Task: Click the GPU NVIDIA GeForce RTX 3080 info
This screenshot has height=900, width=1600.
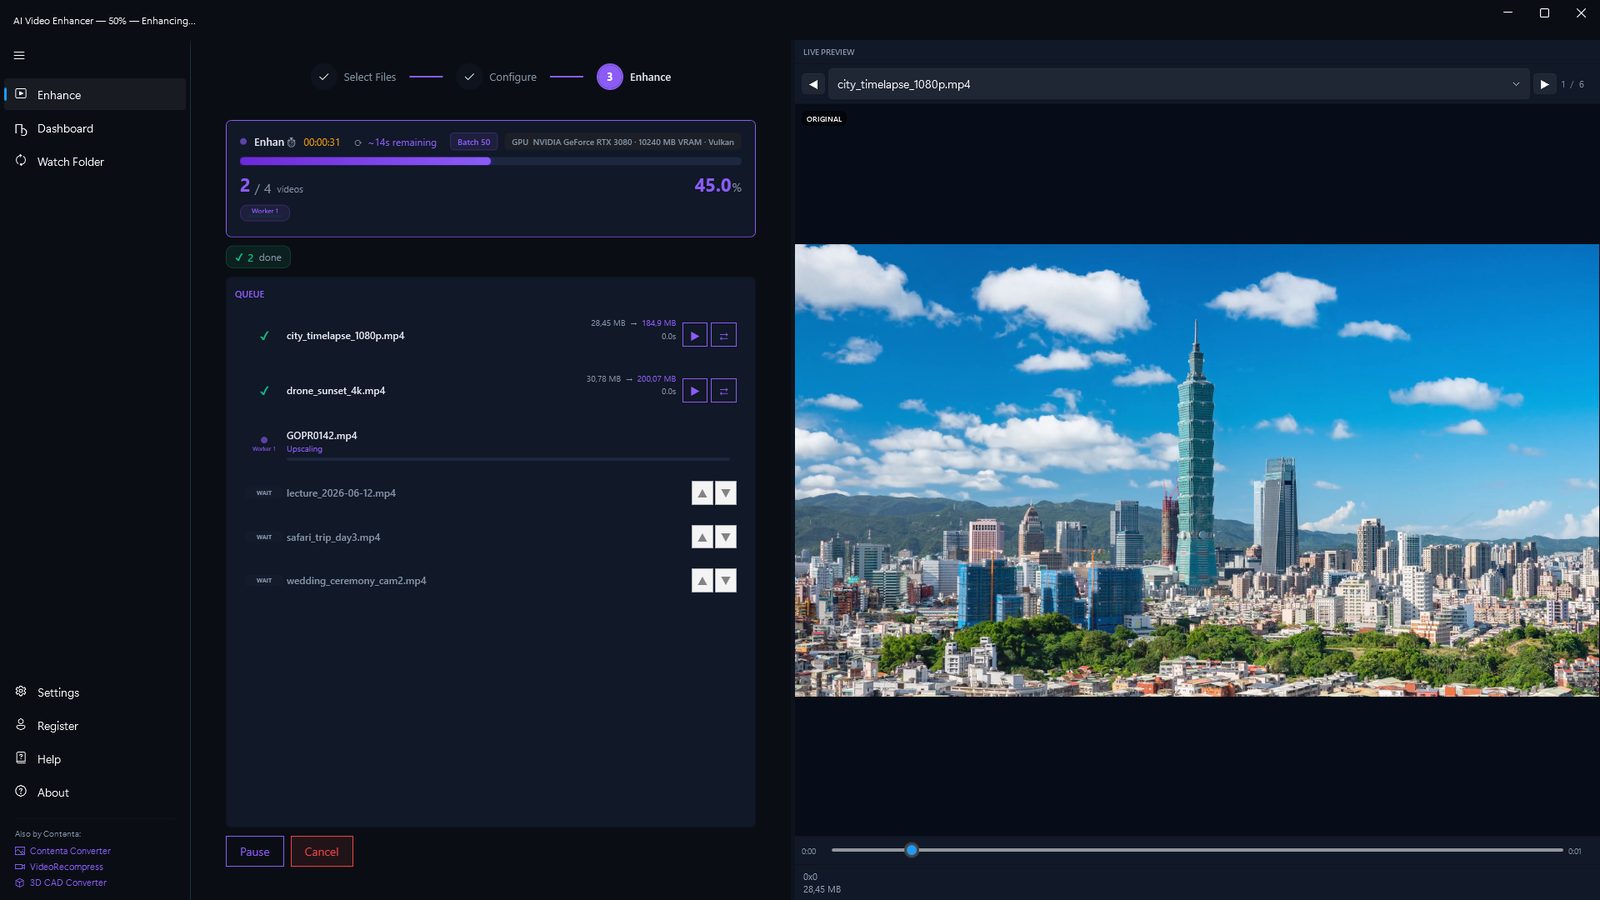Action: click(623, 142)
